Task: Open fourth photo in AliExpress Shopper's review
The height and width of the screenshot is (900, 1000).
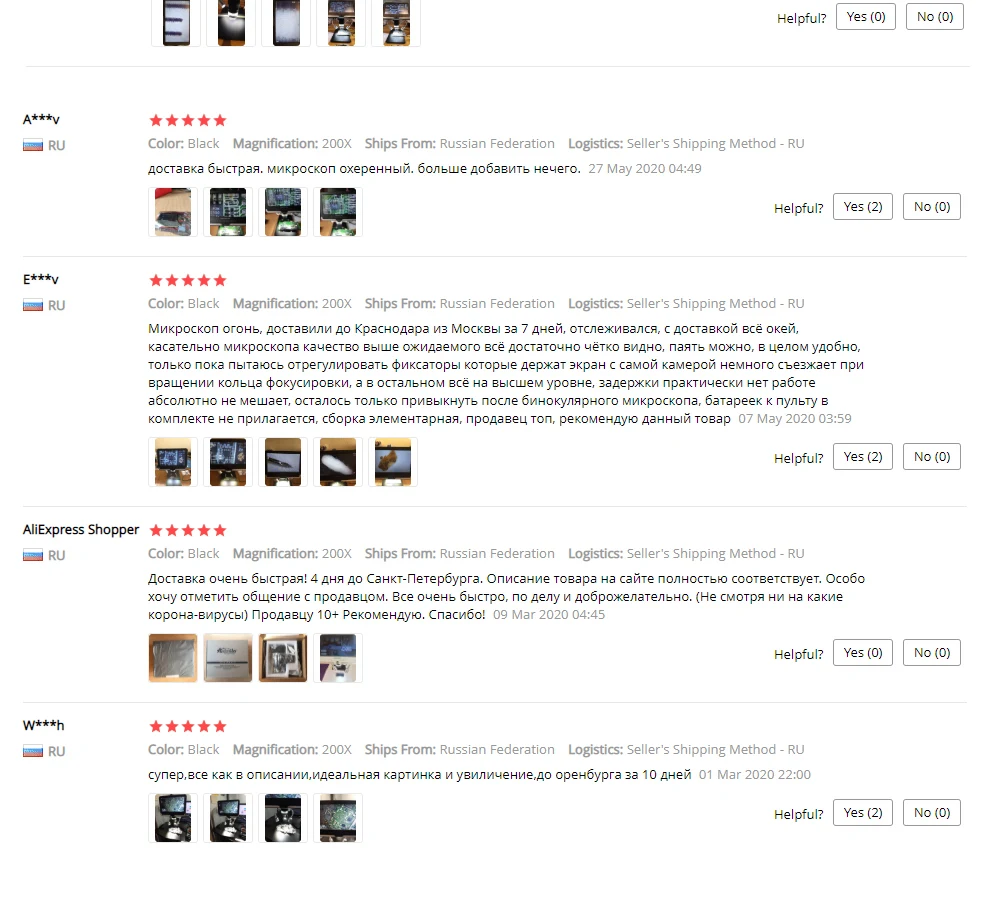Action: [338, 658]
